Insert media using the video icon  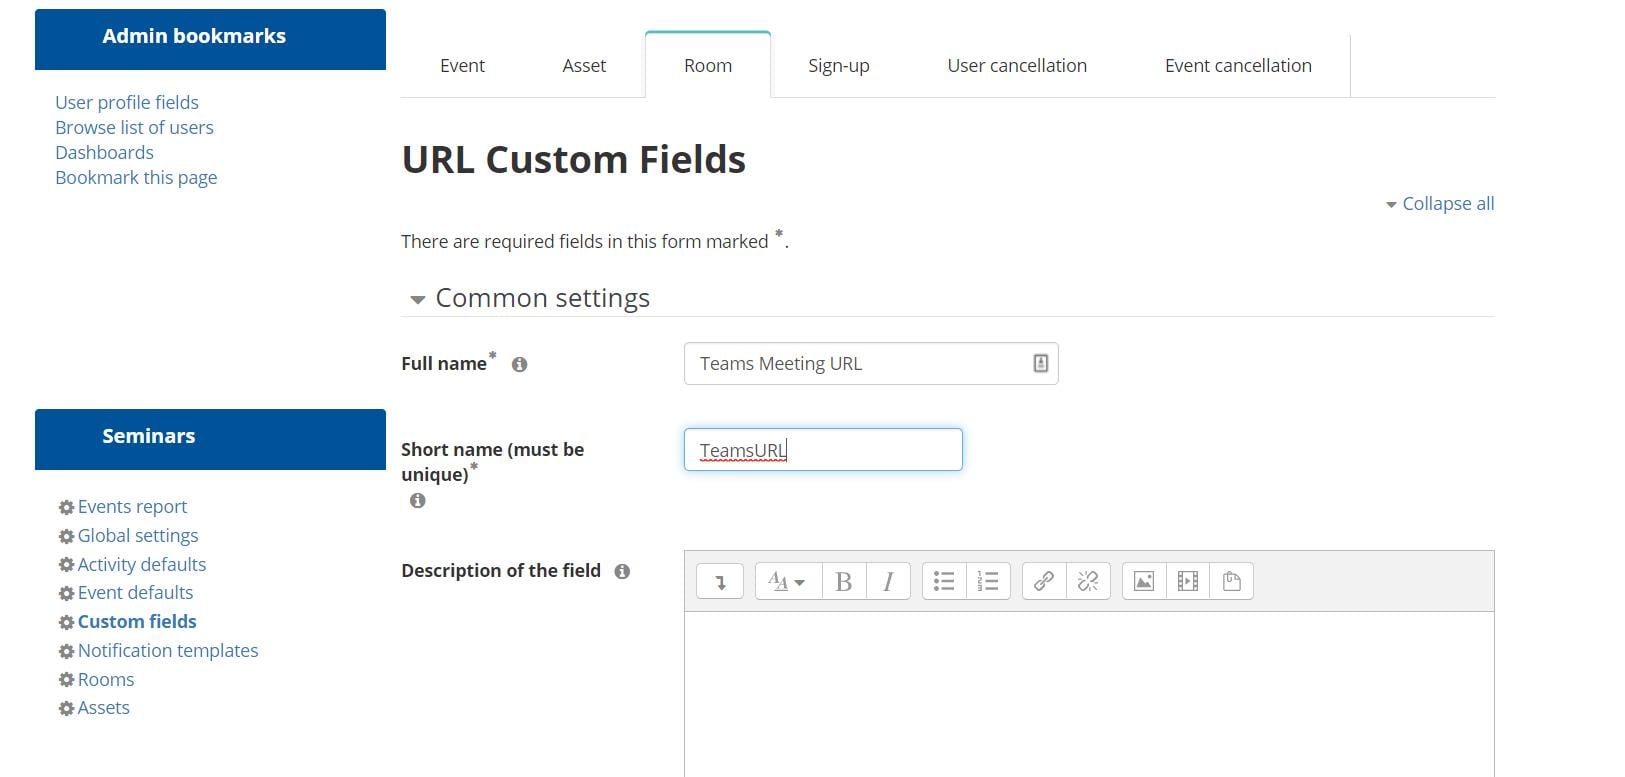1187,581
